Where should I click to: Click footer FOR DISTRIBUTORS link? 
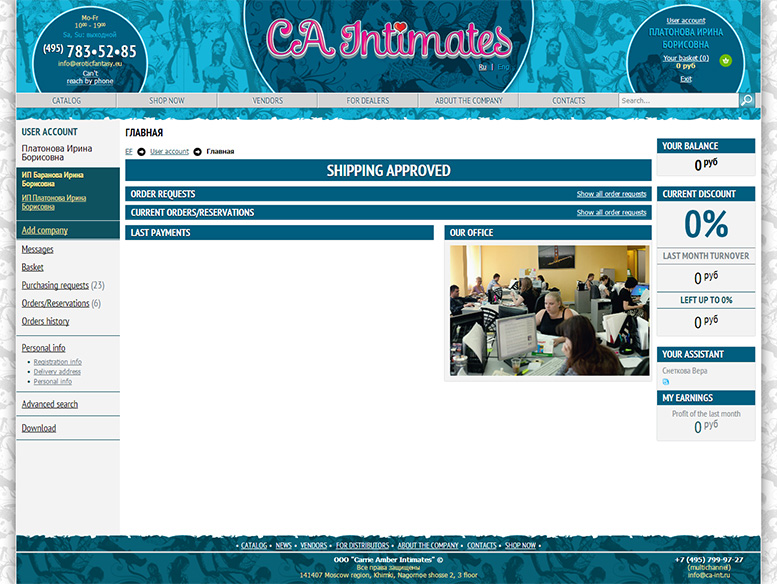click(362, 545)
